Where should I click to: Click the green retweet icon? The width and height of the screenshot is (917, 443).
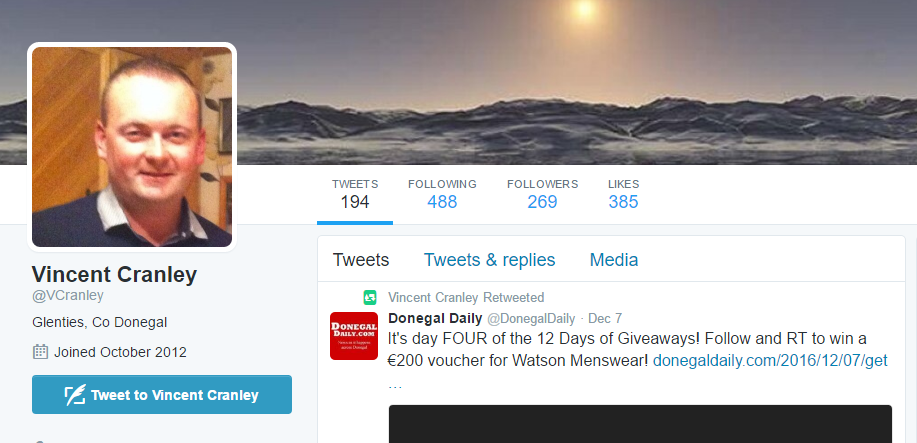pos(370,297)
